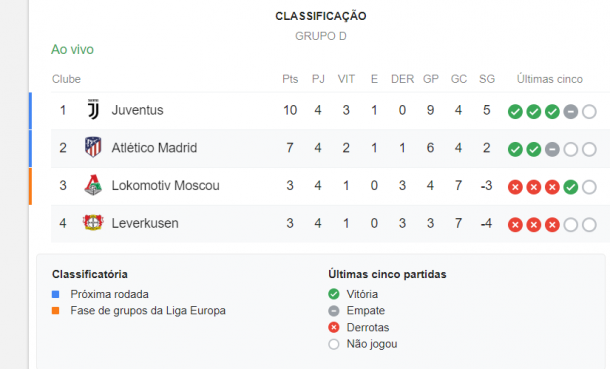Image resolution: width=610 pixels, height=369 pixels.
Task: Click the Atlético Madrid crest icon
Action: click(x=93, y=147)
